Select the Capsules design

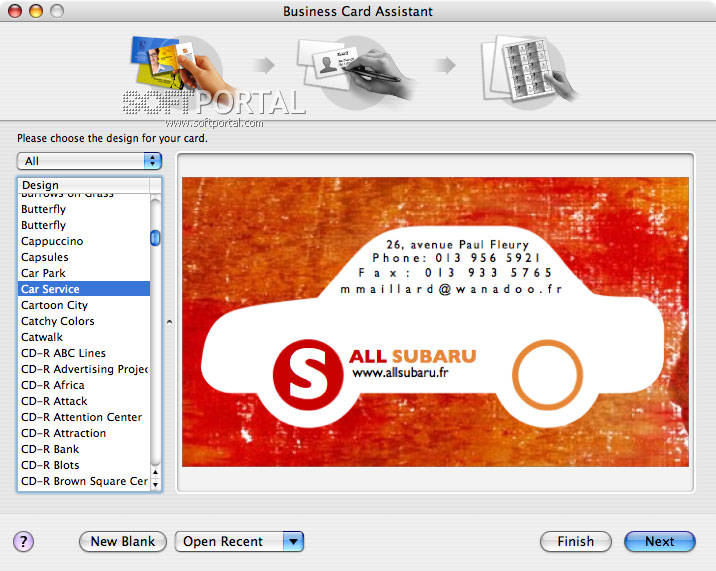click(x=84, y=257)
